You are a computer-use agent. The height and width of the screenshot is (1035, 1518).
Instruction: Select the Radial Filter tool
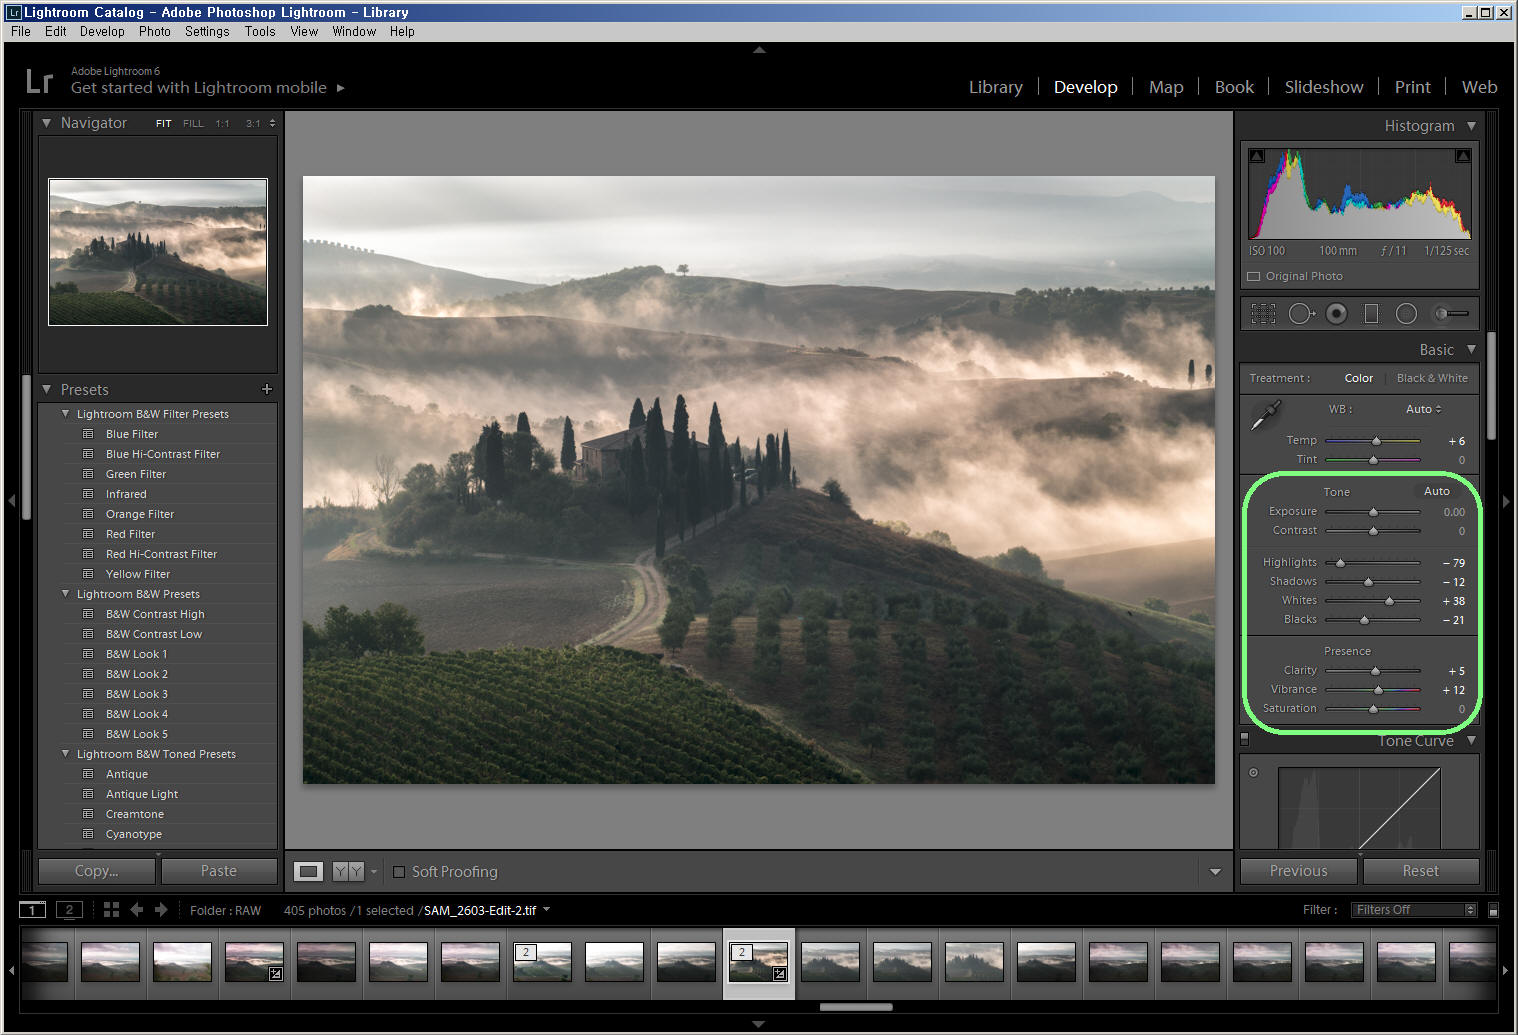[x=1406, y=314]
